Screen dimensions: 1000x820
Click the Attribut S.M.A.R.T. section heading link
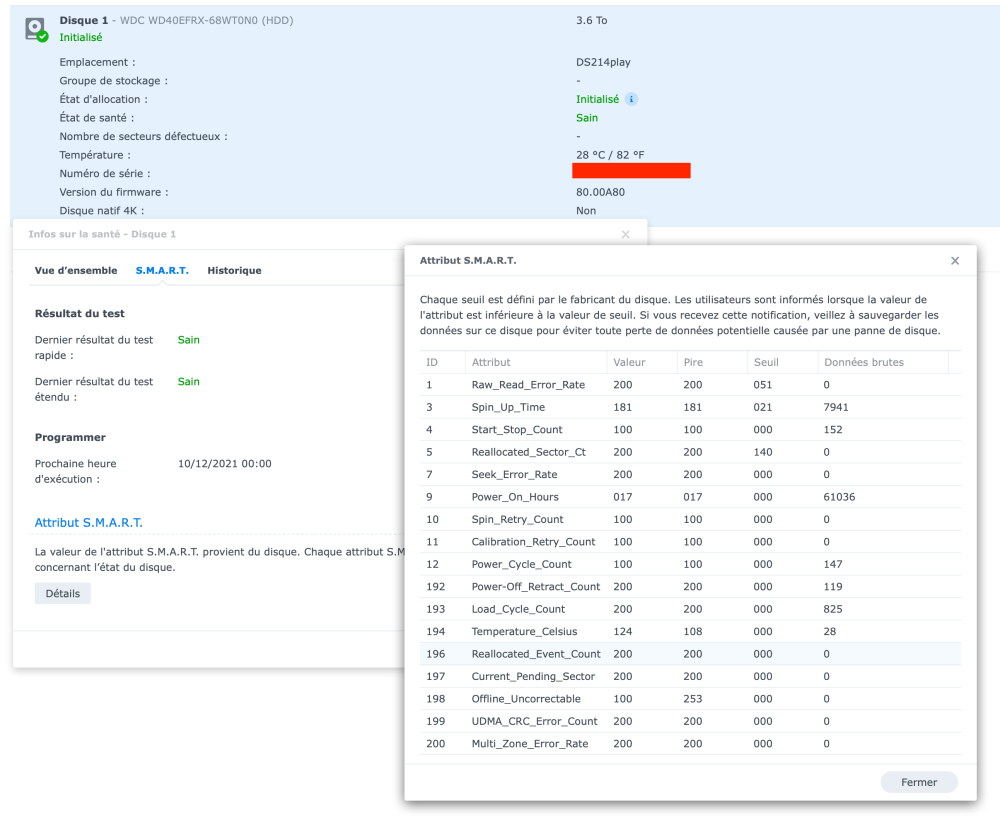(x=89, y=523)
